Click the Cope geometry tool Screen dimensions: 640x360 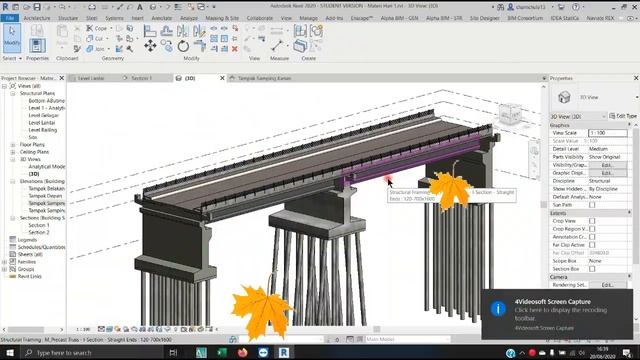(x=96, y=28)
